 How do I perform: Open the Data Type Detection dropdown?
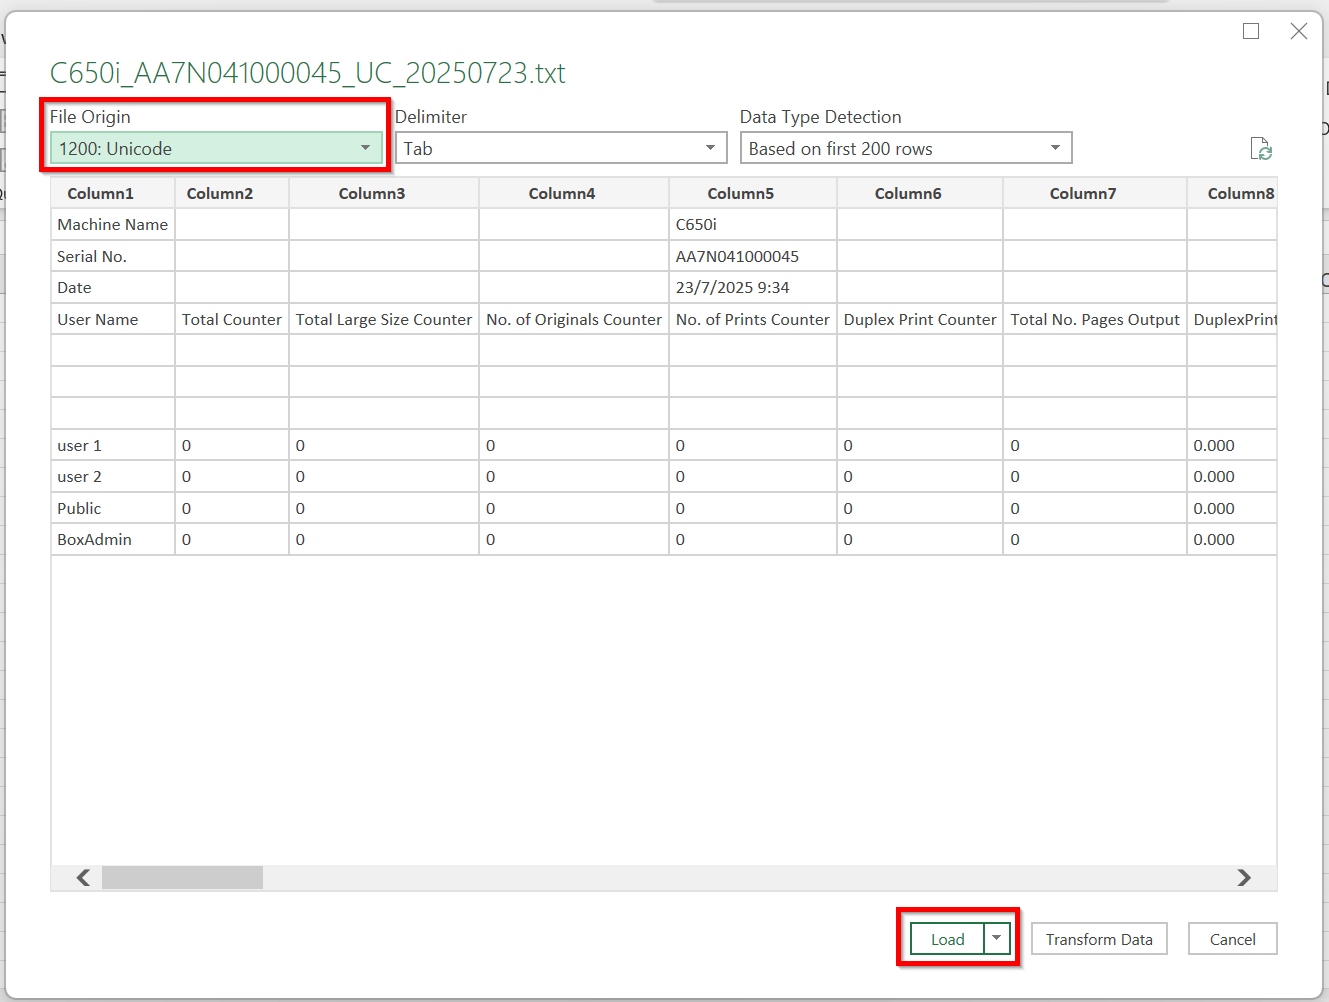(x=905, y=149)
